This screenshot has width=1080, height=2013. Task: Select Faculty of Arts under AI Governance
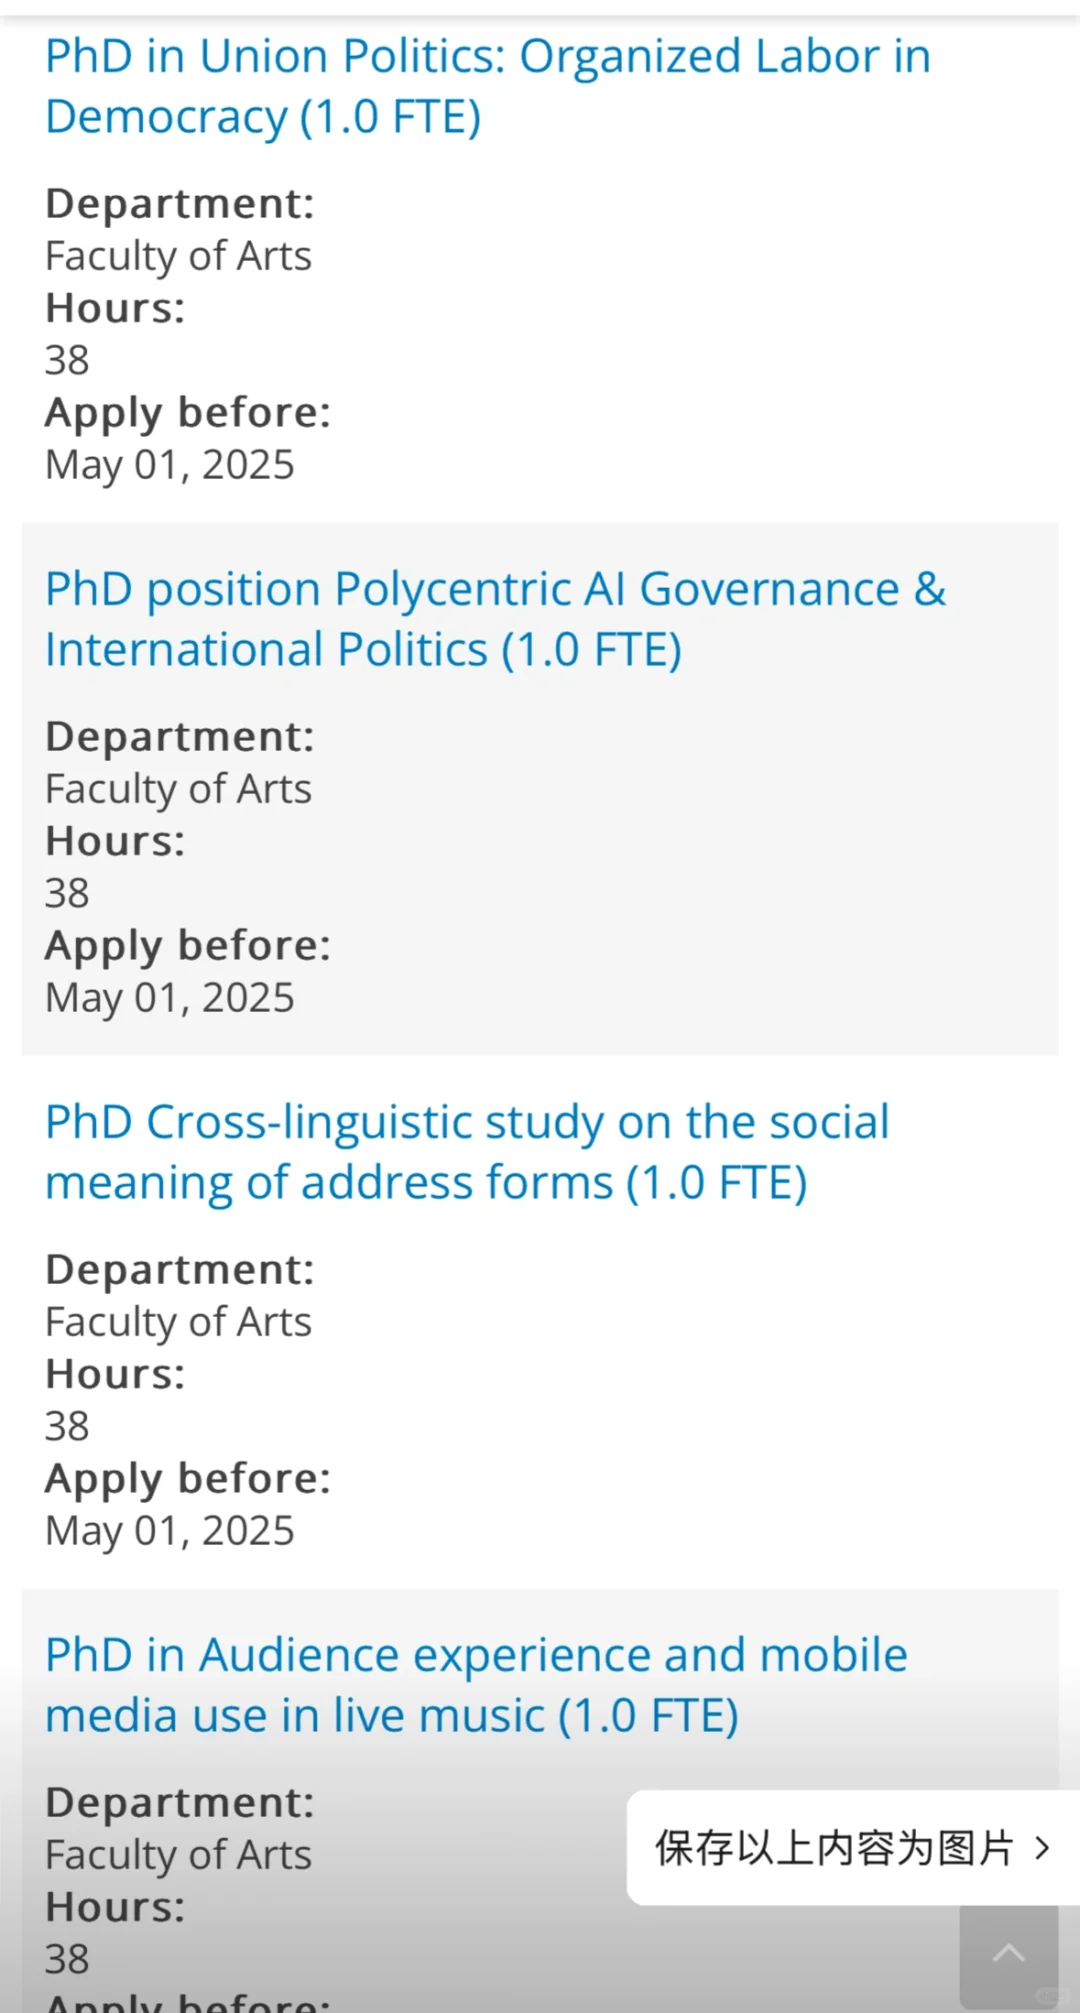178,789
